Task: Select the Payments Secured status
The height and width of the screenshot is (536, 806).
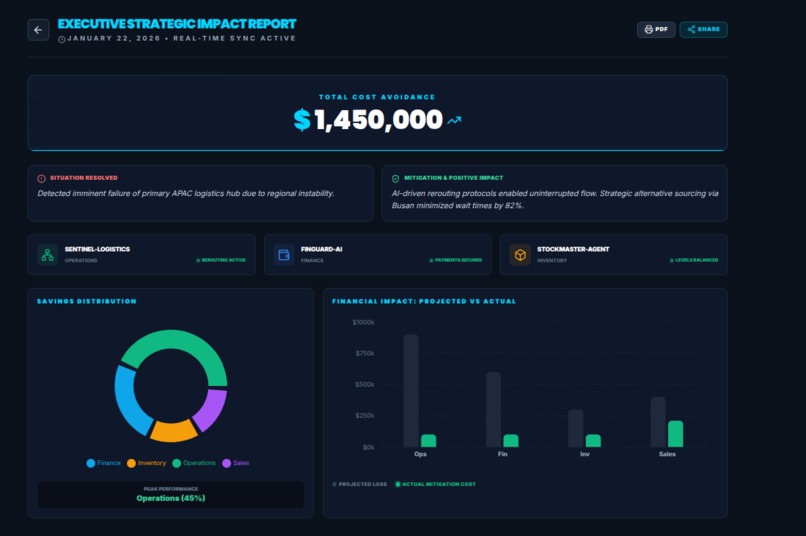Action: (x=456, y=260)
